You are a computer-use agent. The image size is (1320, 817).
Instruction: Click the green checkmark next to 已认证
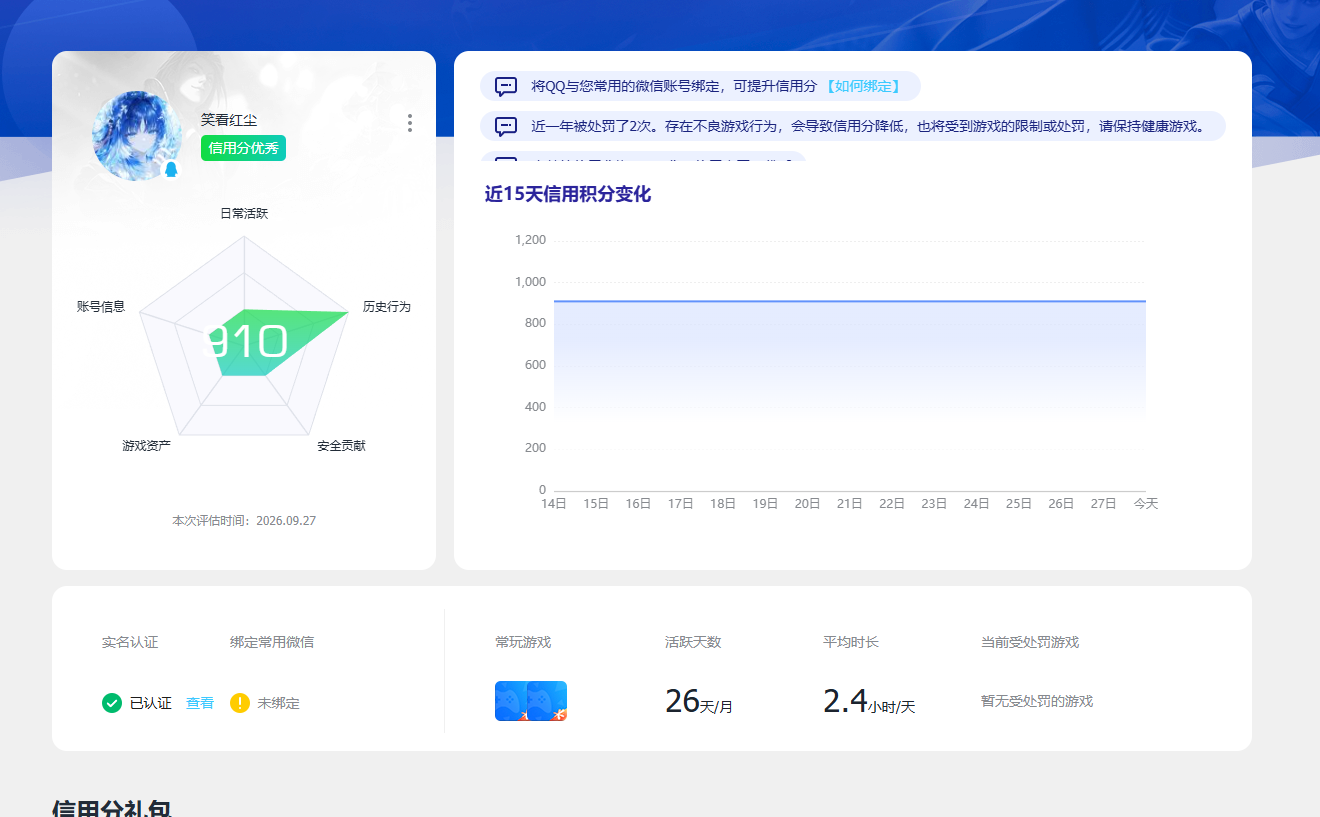112,703
